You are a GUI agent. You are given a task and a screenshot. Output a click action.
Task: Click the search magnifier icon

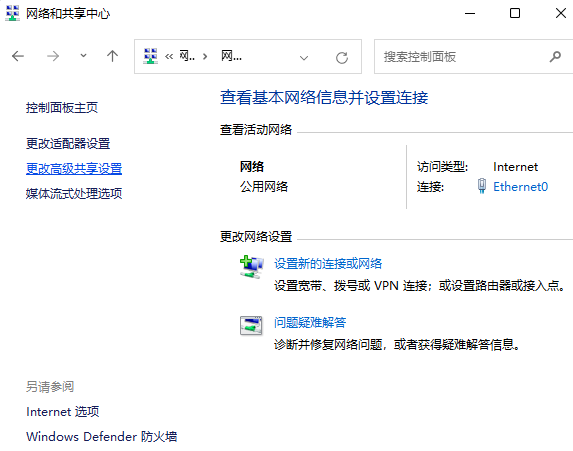point(555,57)
